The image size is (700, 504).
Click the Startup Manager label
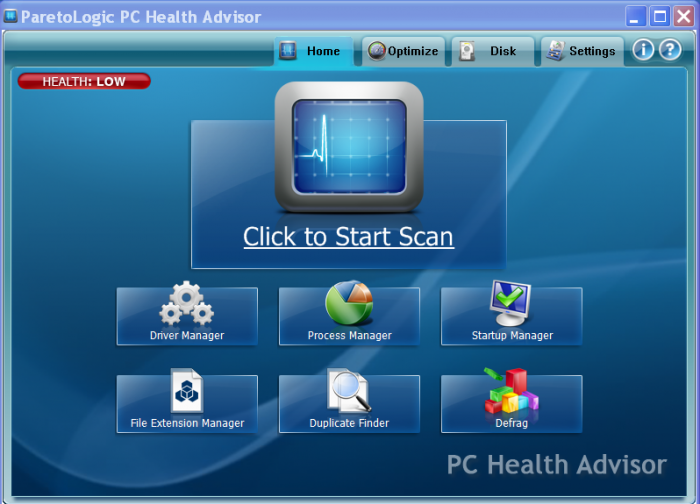click(x=512, y=335)
